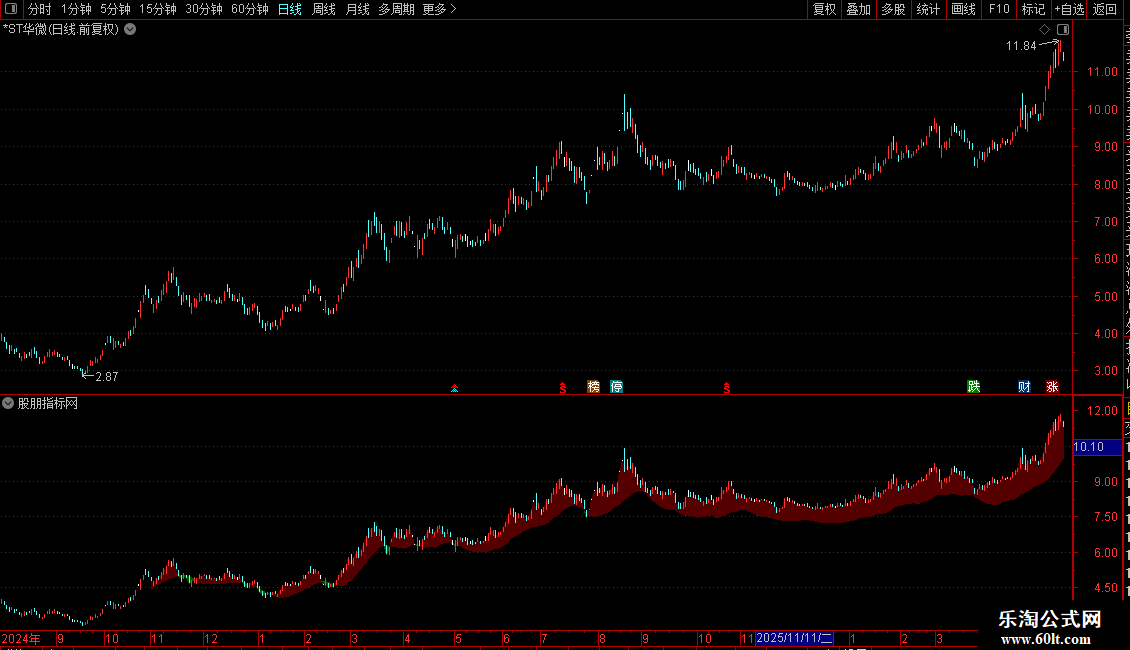Image resolution: width=1130 pixels, height=650 pixels.
Task: Open the 多股 multi-stock view
Action: [894, 9]
